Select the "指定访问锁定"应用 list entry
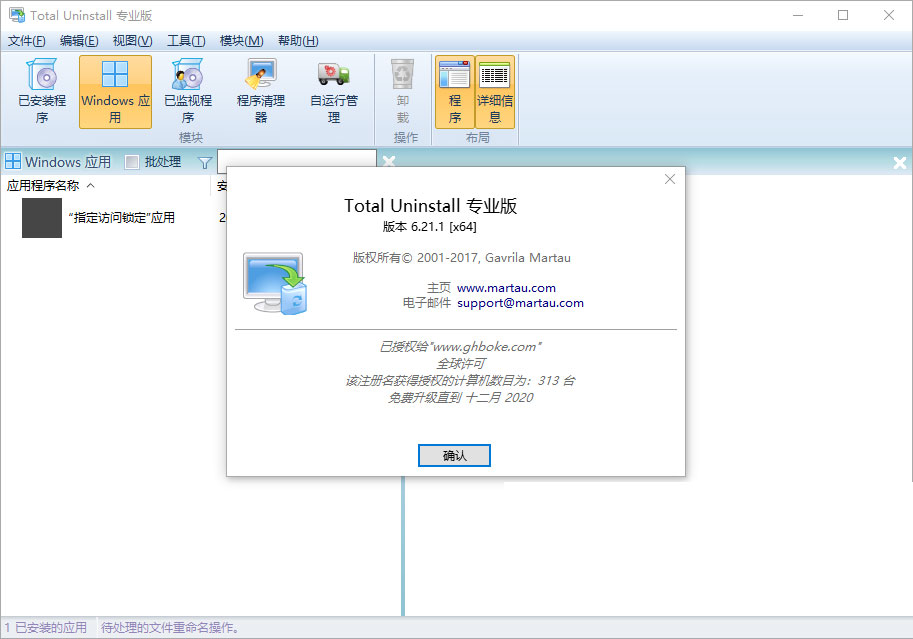The width and height of the screenshot is (913, 639). point(121,217)
